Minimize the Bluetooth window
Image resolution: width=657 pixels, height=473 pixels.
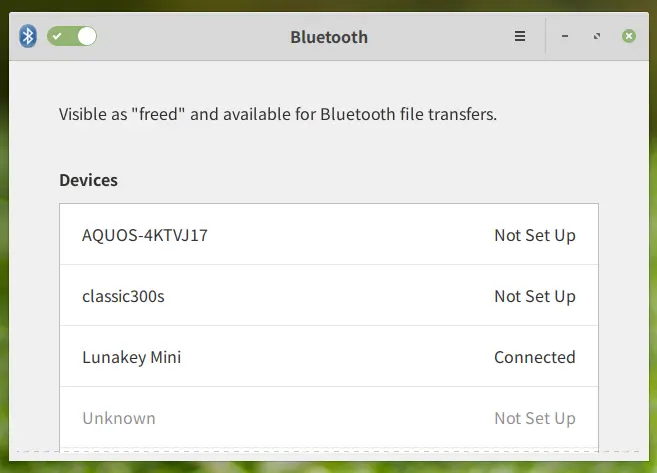[x=565, y=36]
